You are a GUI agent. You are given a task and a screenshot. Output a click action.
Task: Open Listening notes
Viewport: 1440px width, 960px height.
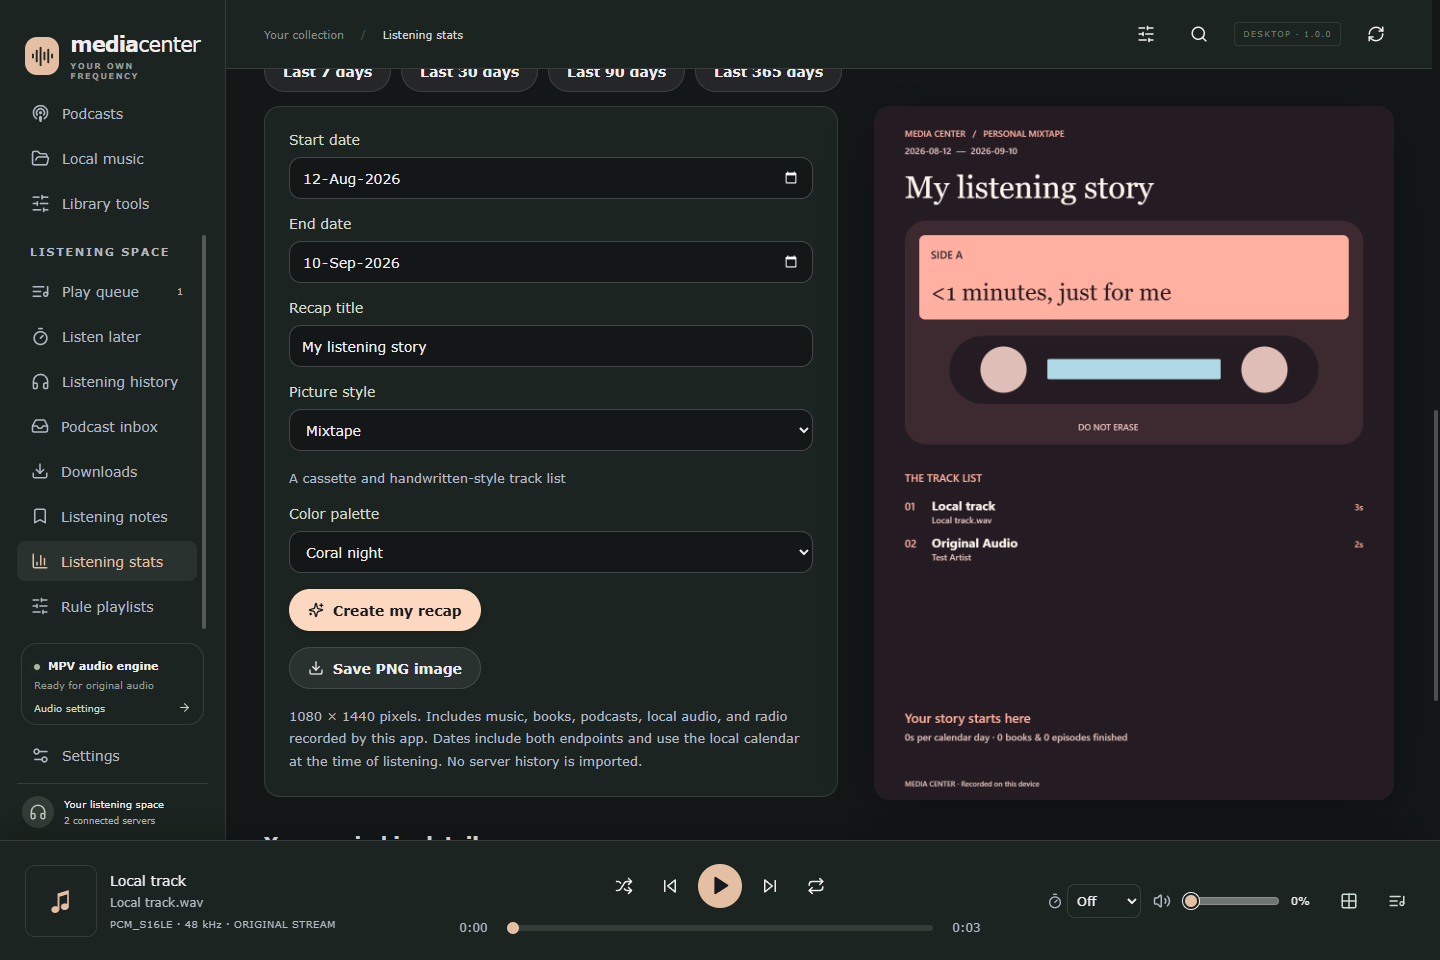(x=107, y=517)
